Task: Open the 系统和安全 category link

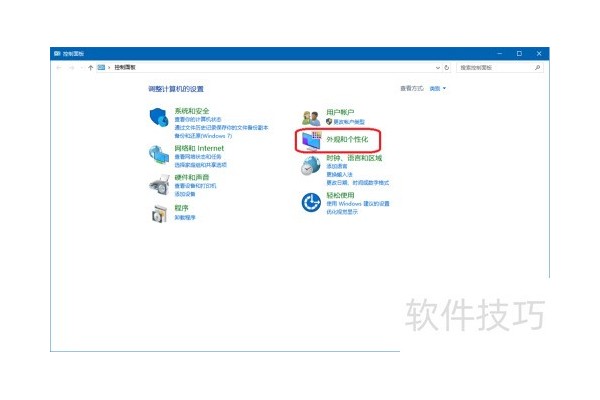Action: (x=192, y=111)
